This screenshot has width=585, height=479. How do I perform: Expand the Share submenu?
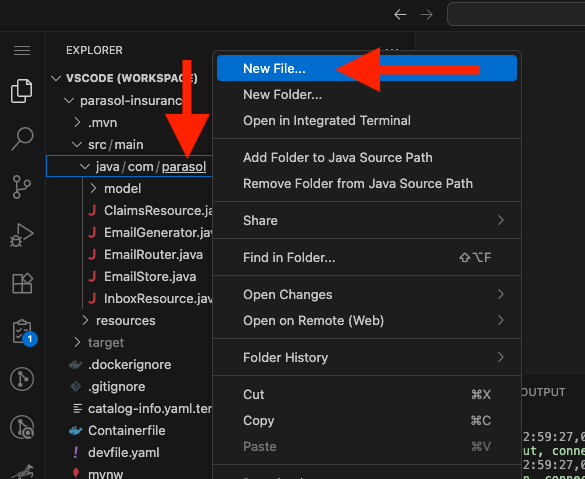pyautogui.click(x=367, y=220)
